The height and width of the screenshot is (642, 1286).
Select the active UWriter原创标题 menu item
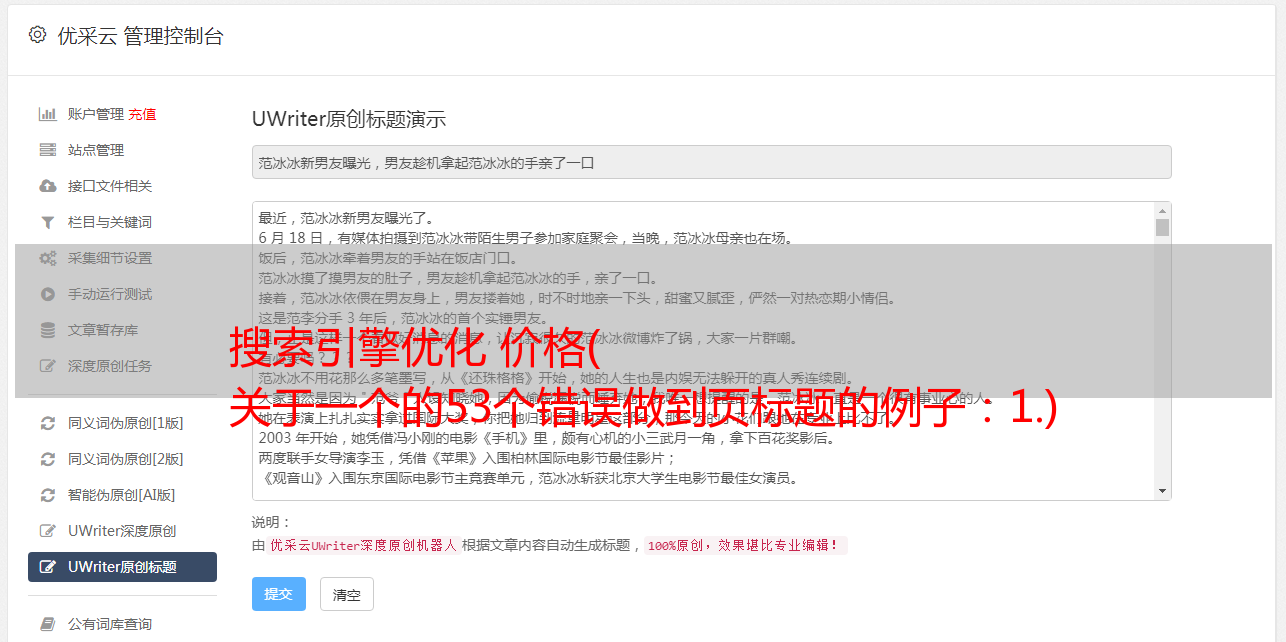122,567
